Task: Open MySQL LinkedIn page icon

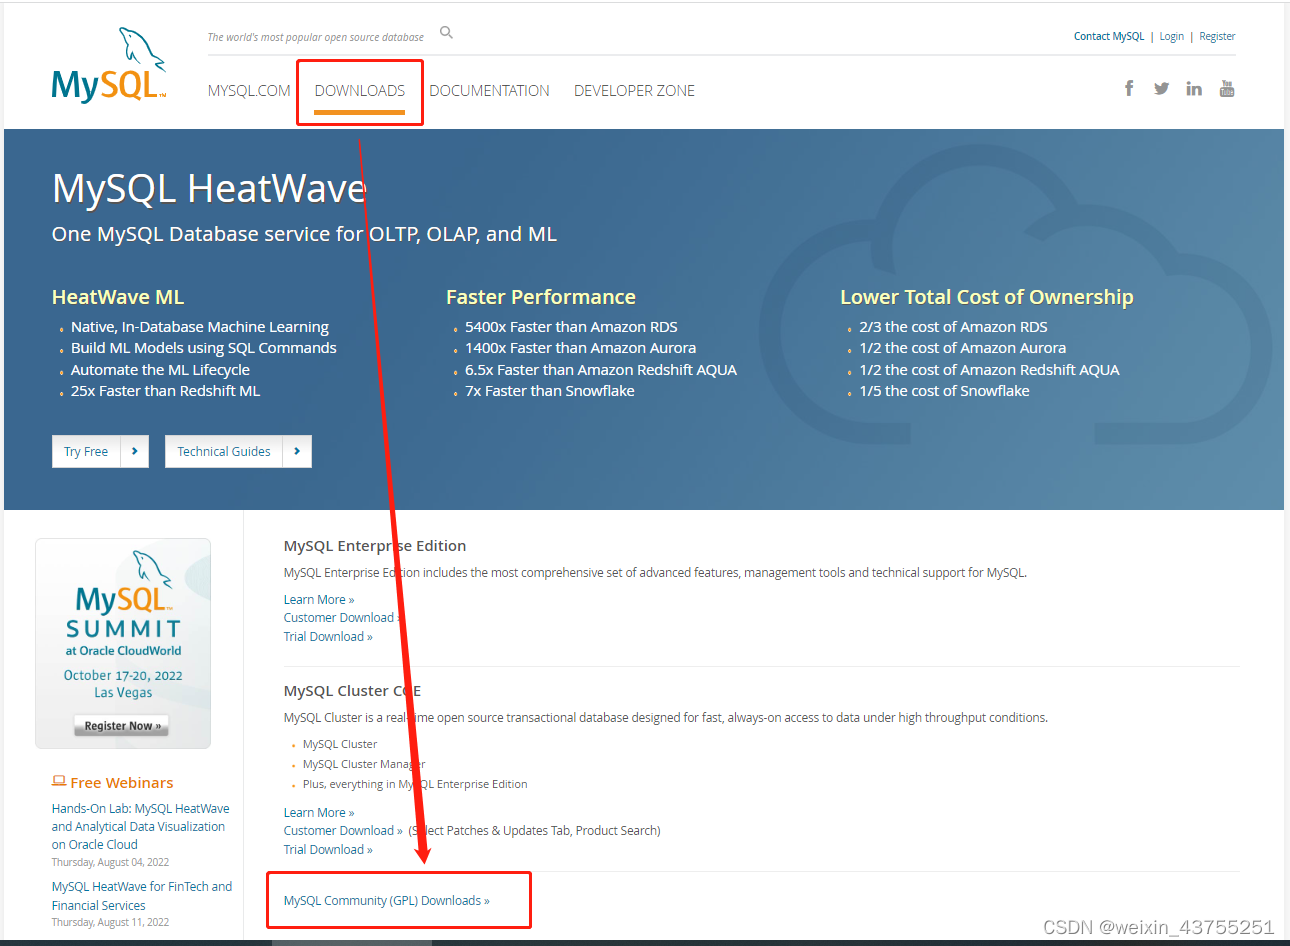Action: pos(1194,88)
